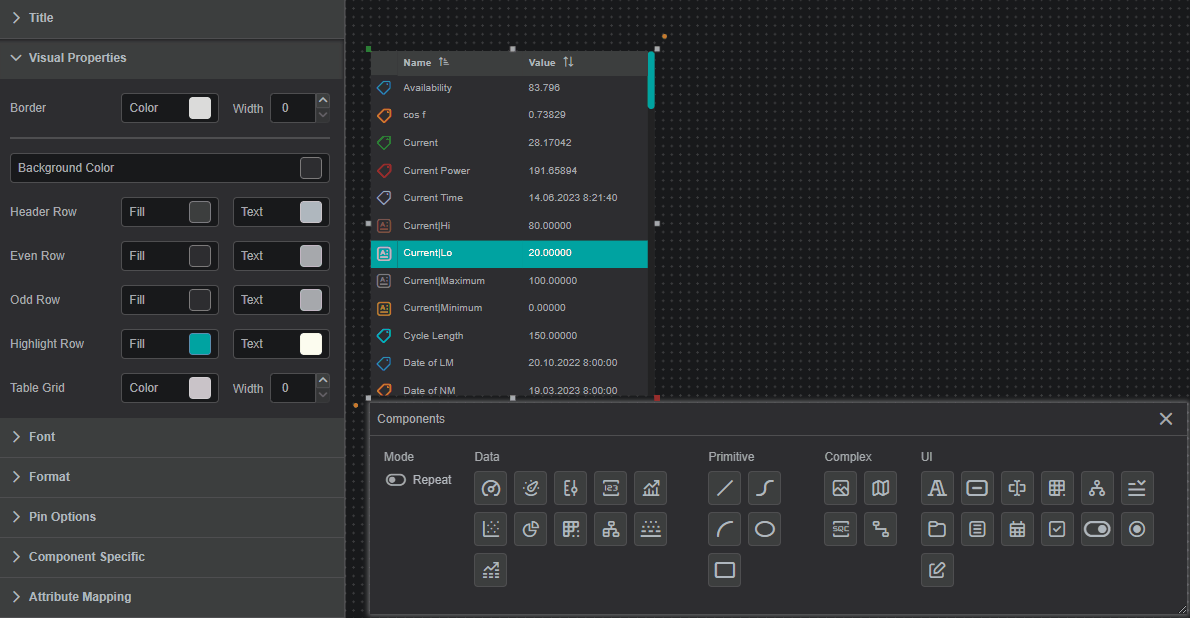
Task: Click the Border Width input field
Action: pos(294,109)
